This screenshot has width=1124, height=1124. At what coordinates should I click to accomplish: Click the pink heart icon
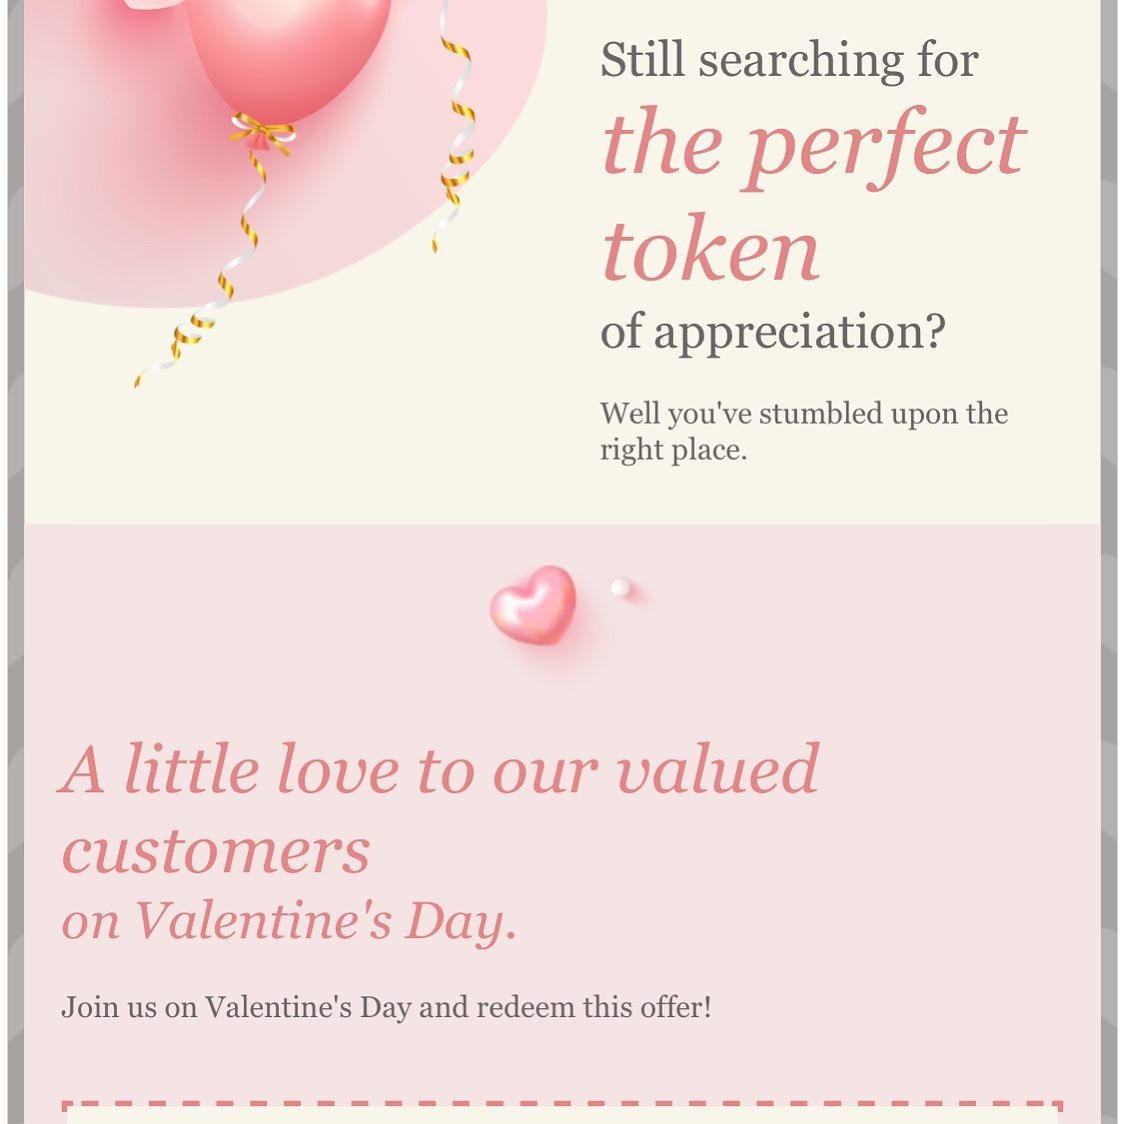[534, 604]
